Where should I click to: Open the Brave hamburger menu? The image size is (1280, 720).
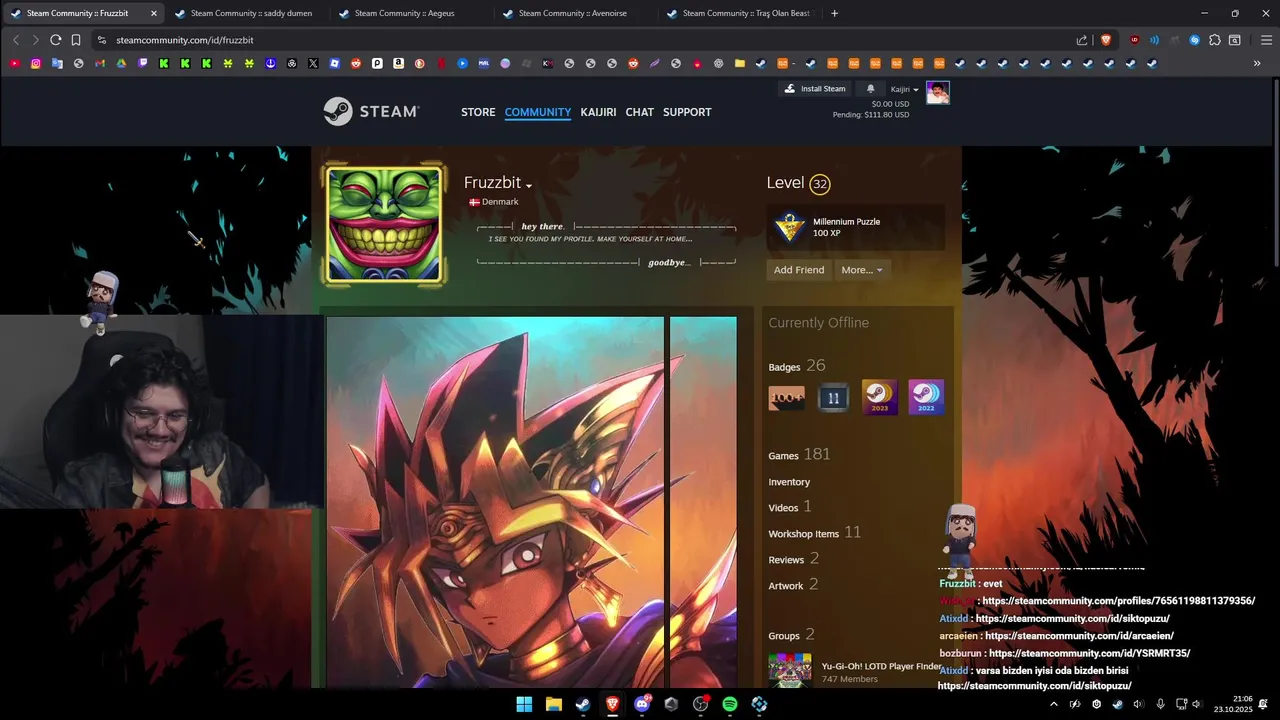pos(1266,40)
